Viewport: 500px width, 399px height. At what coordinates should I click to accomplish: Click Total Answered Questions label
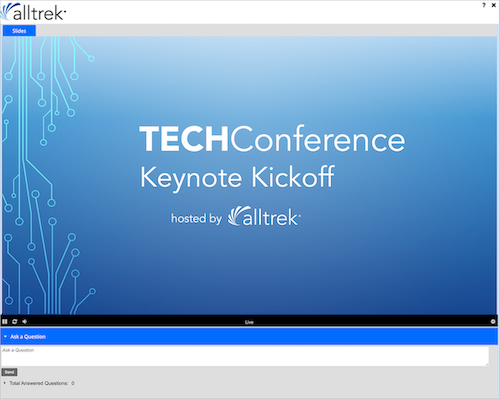pos(39,383)
